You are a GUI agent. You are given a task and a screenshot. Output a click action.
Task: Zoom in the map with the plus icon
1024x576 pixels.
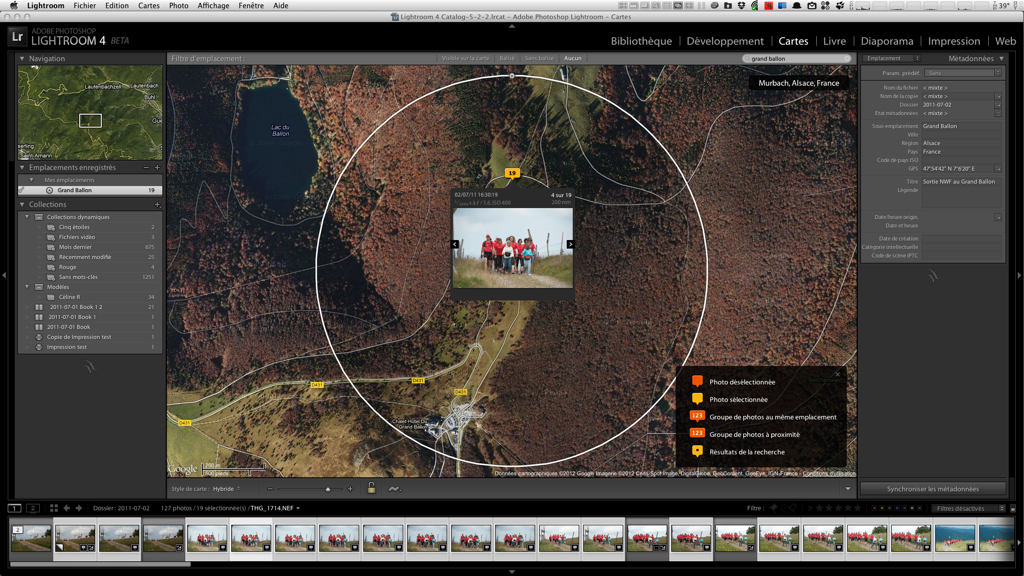tap(350, 488)
